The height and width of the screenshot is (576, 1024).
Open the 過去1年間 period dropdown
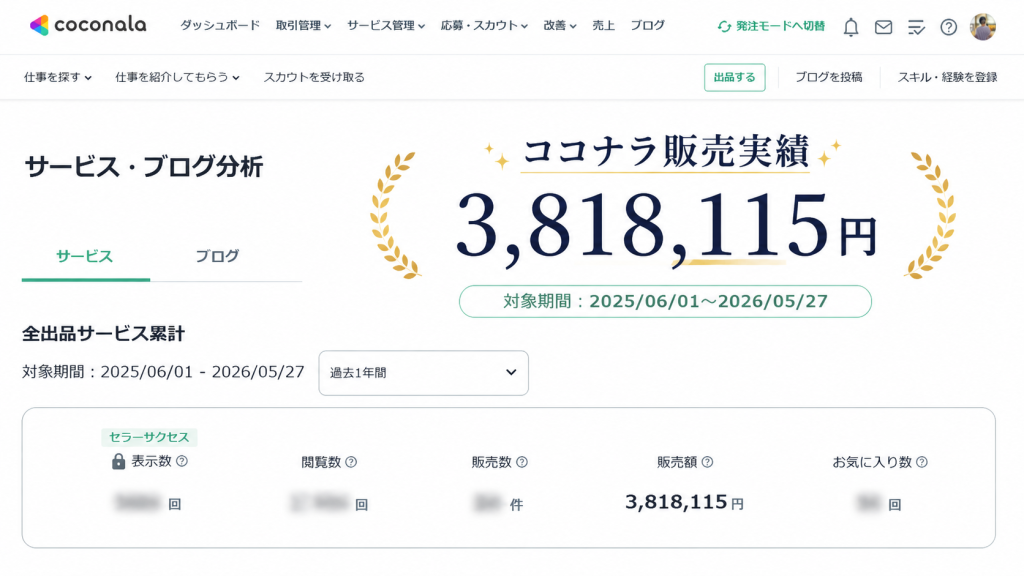coord(423,373)
